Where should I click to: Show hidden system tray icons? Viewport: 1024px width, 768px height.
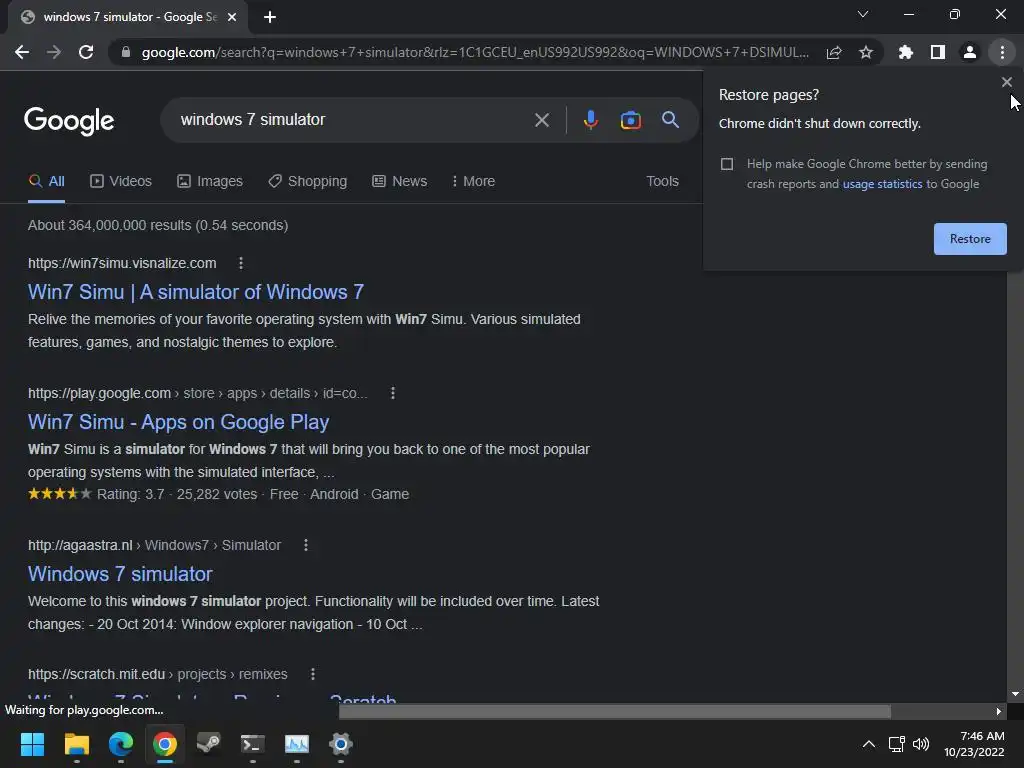click(x=869, y=744)
